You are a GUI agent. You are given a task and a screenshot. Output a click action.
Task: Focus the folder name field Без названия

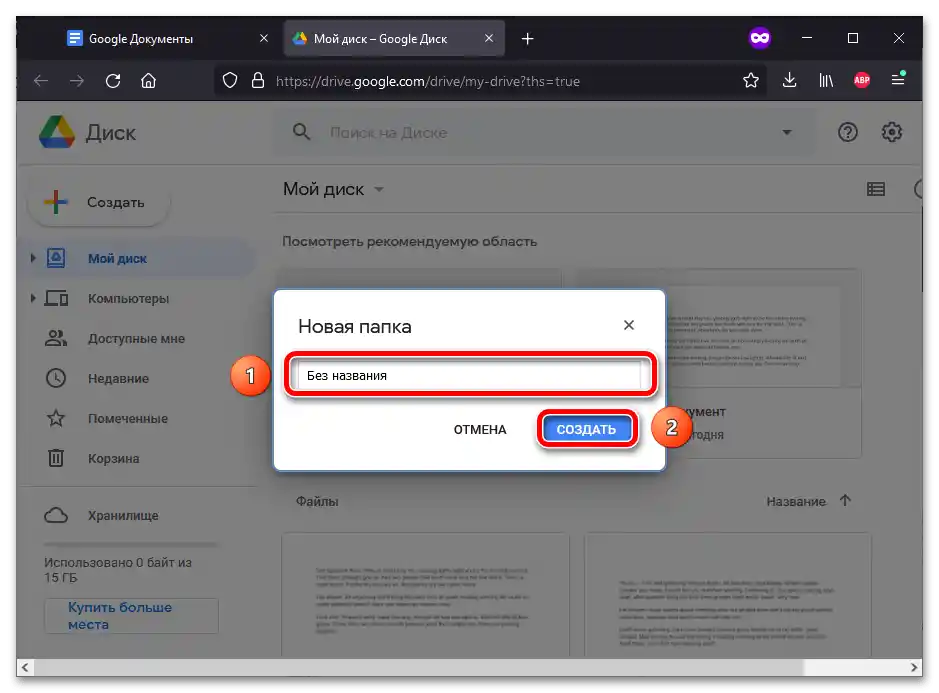pos(470,376)
